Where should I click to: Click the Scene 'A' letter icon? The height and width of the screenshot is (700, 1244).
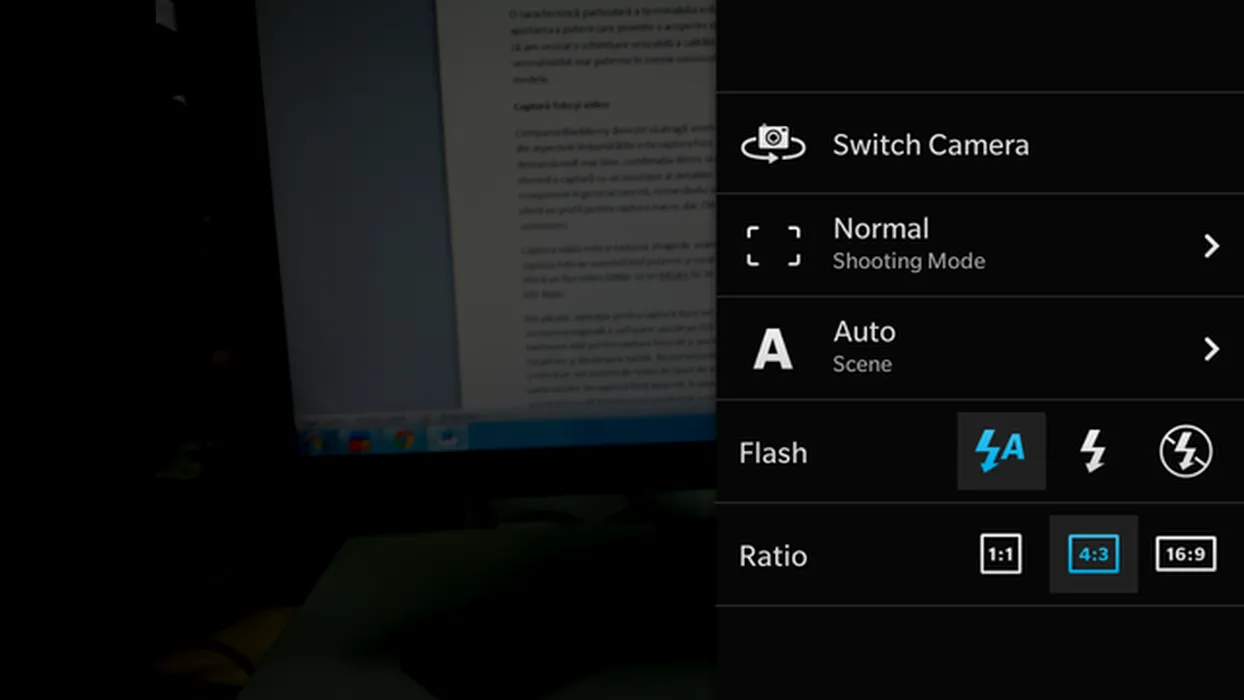[772, 350]
